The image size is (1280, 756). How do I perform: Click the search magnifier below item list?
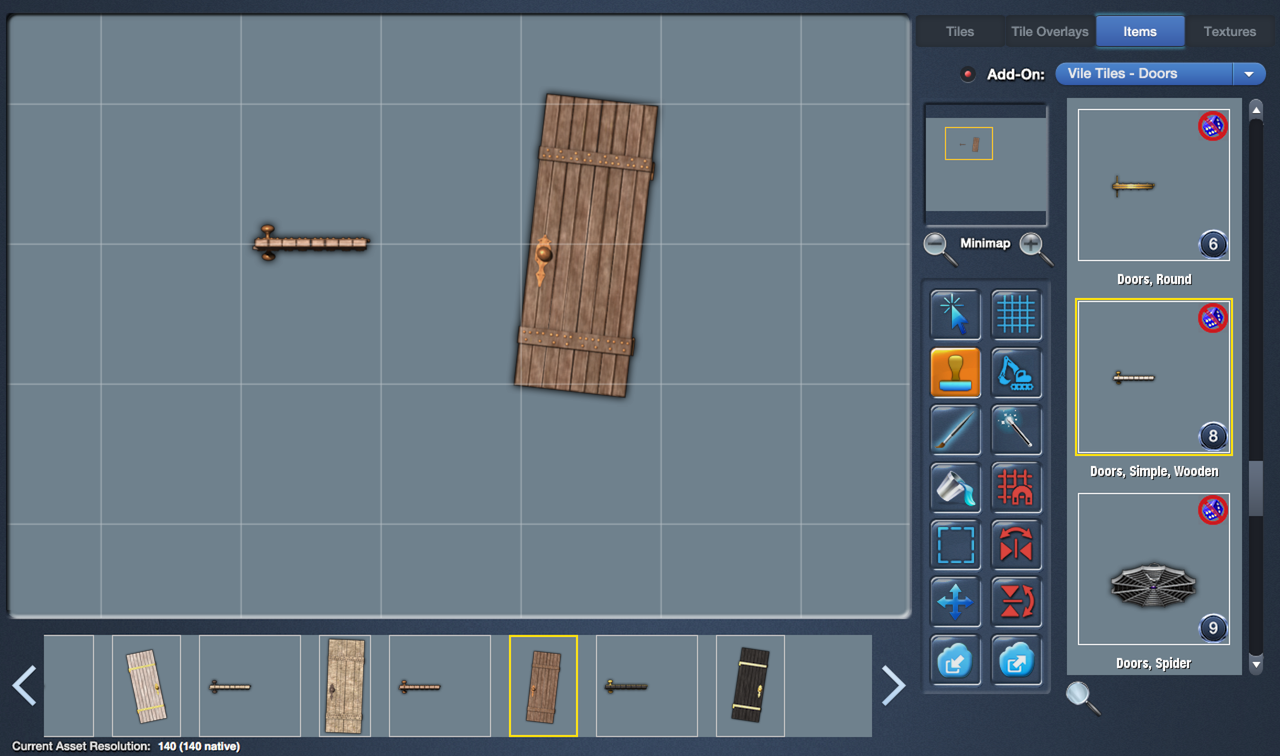(x=1082, y=697)
